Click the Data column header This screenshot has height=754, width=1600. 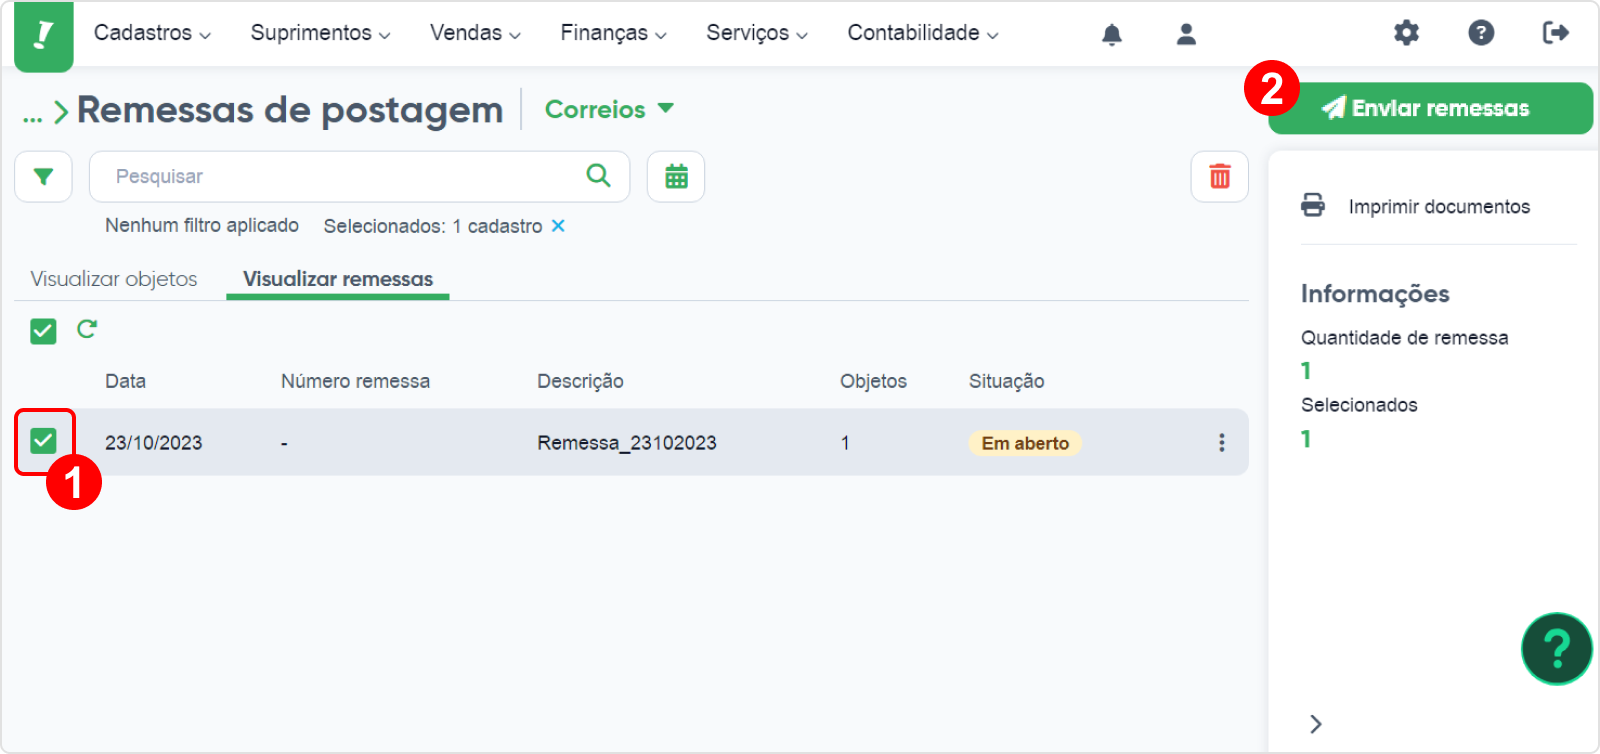click(x=126, y=381)
